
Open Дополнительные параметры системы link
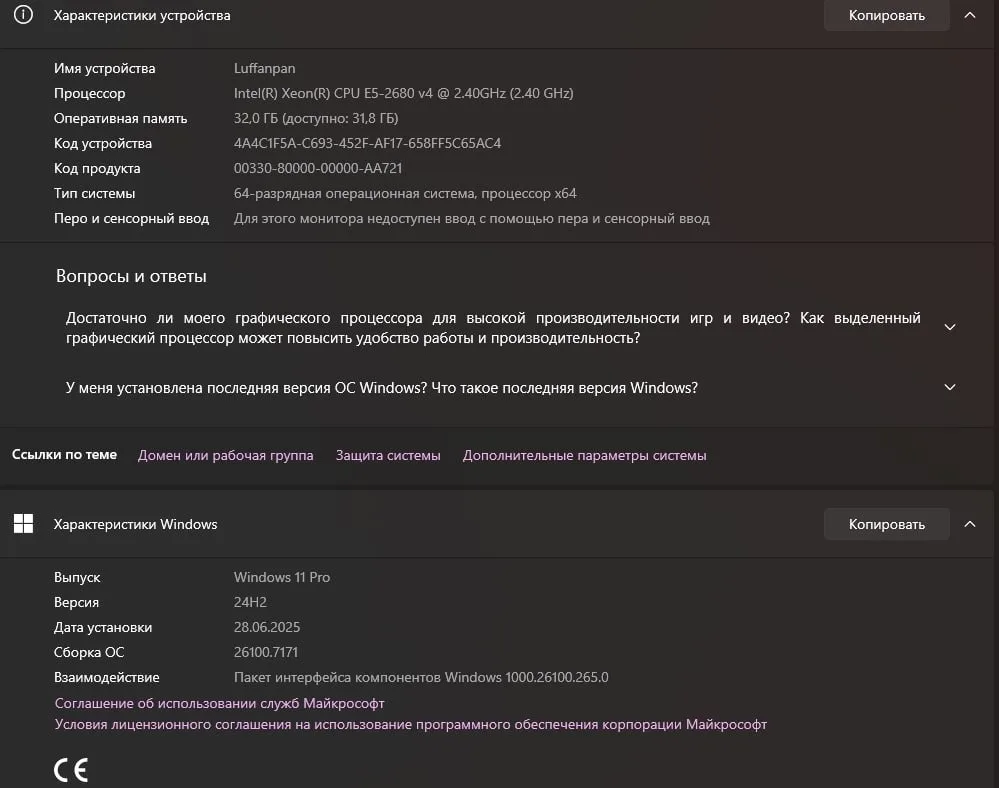pos(584,455)
